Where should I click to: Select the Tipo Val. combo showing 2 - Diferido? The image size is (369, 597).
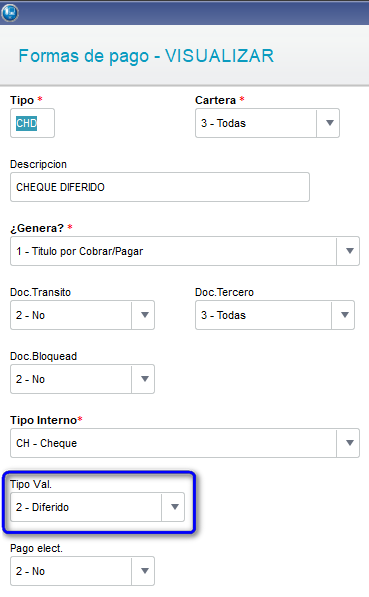tap(97, 507)
